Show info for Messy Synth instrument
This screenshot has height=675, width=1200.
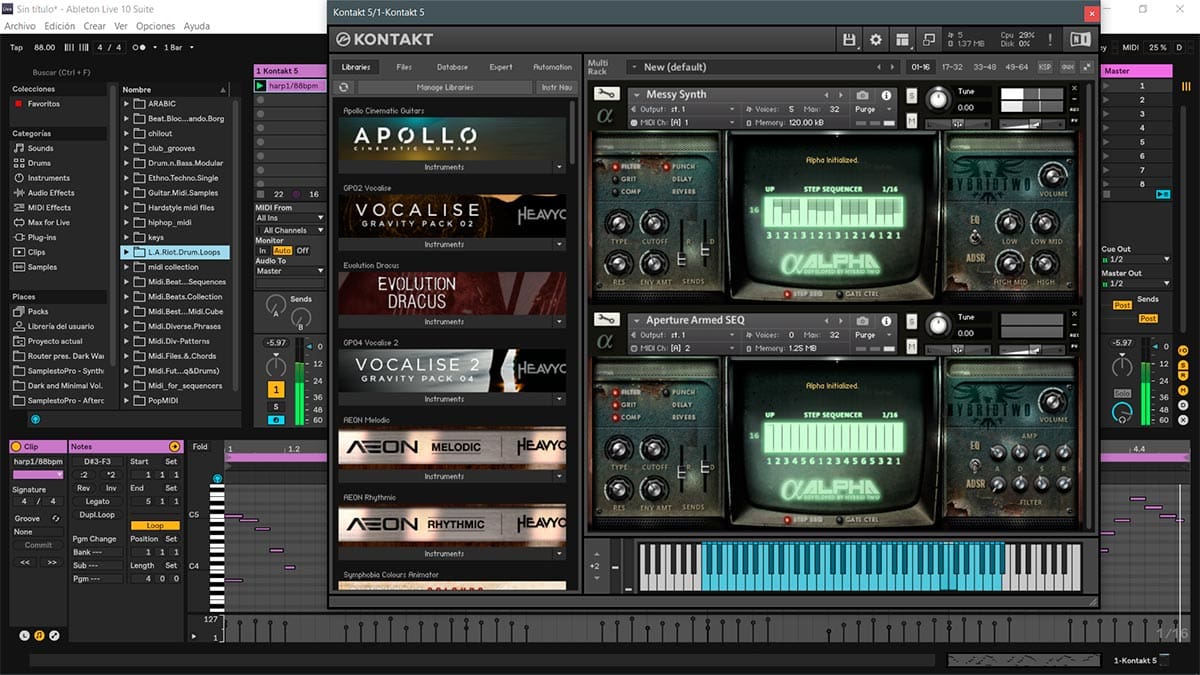pyautogui.click(x=885, y=95)
